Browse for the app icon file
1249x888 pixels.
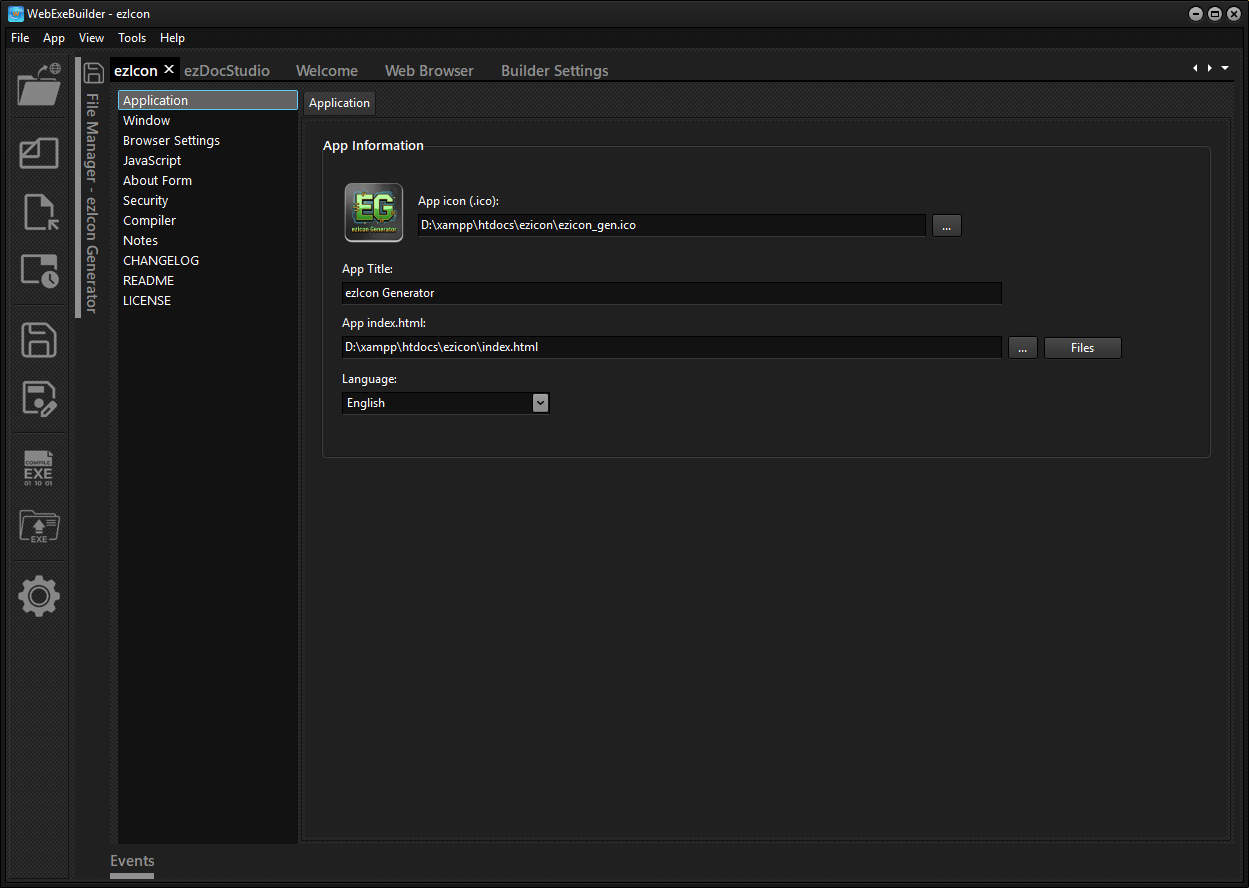946,225
